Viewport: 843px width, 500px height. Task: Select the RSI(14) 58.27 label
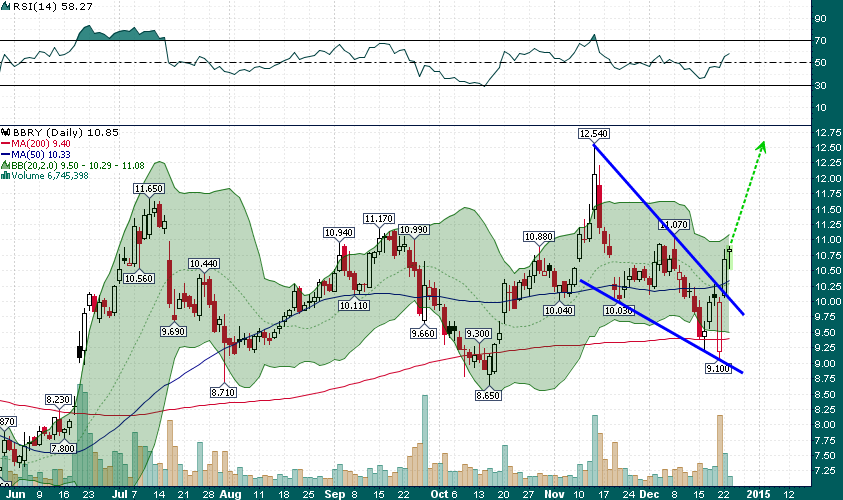pyautogui.click(x=52, y=6)
